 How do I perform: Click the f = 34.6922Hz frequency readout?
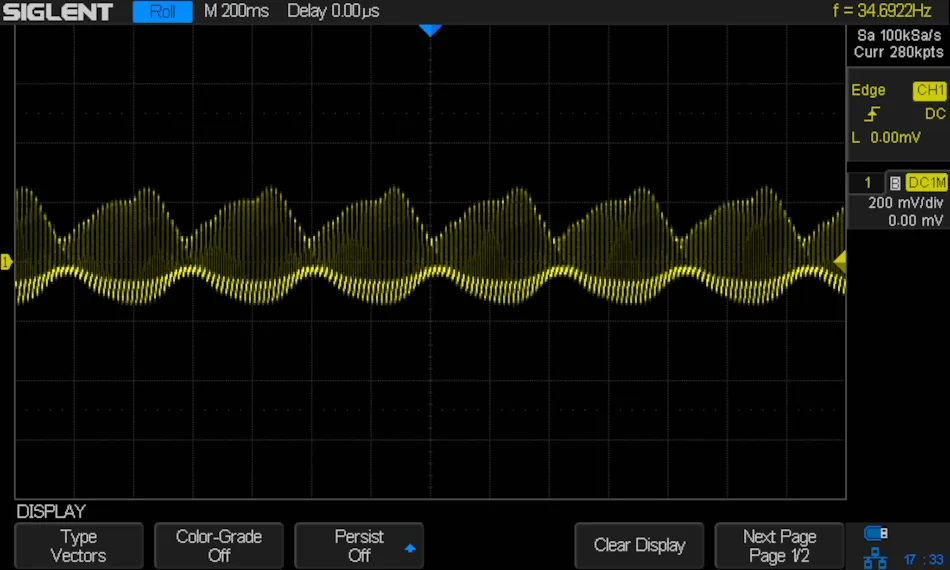882,10
